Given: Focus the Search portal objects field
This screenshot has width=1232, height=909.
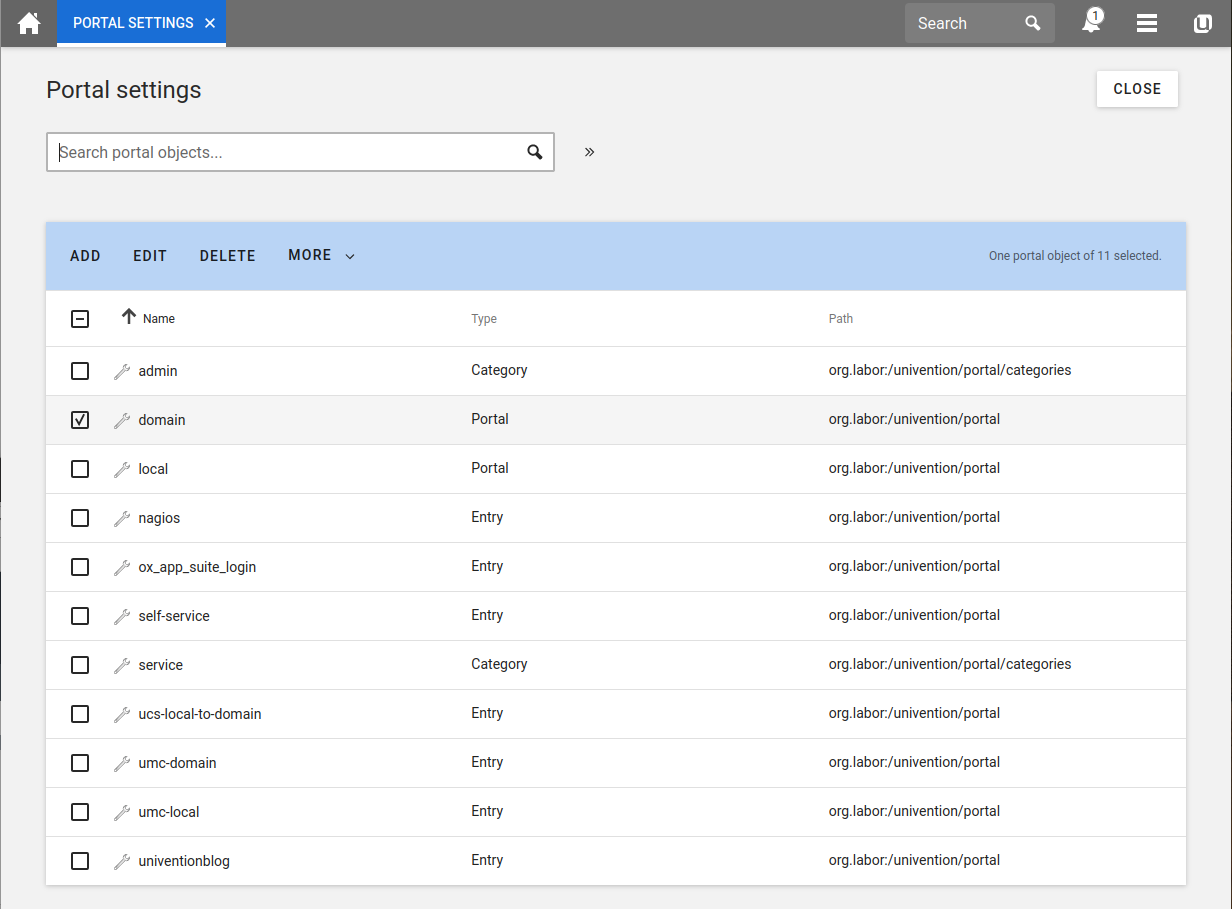Looking at the screenshot, I should point(285,152).
